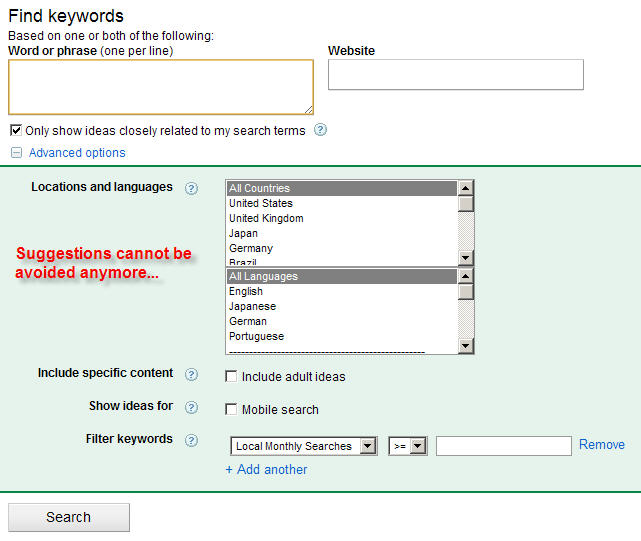
Task: Click help icon after closely related search terms
Action: tap(320, 130)
